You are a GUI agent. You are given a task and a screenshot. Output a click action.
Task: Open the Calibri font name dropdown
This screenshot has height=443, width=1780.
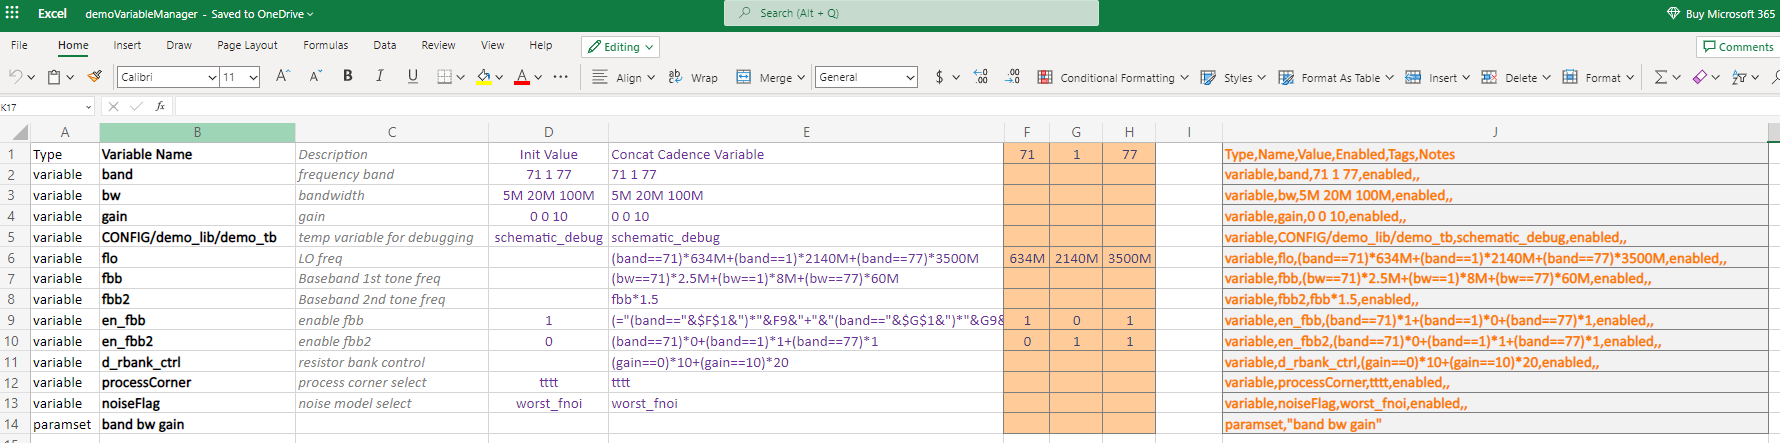coord(213,77)
